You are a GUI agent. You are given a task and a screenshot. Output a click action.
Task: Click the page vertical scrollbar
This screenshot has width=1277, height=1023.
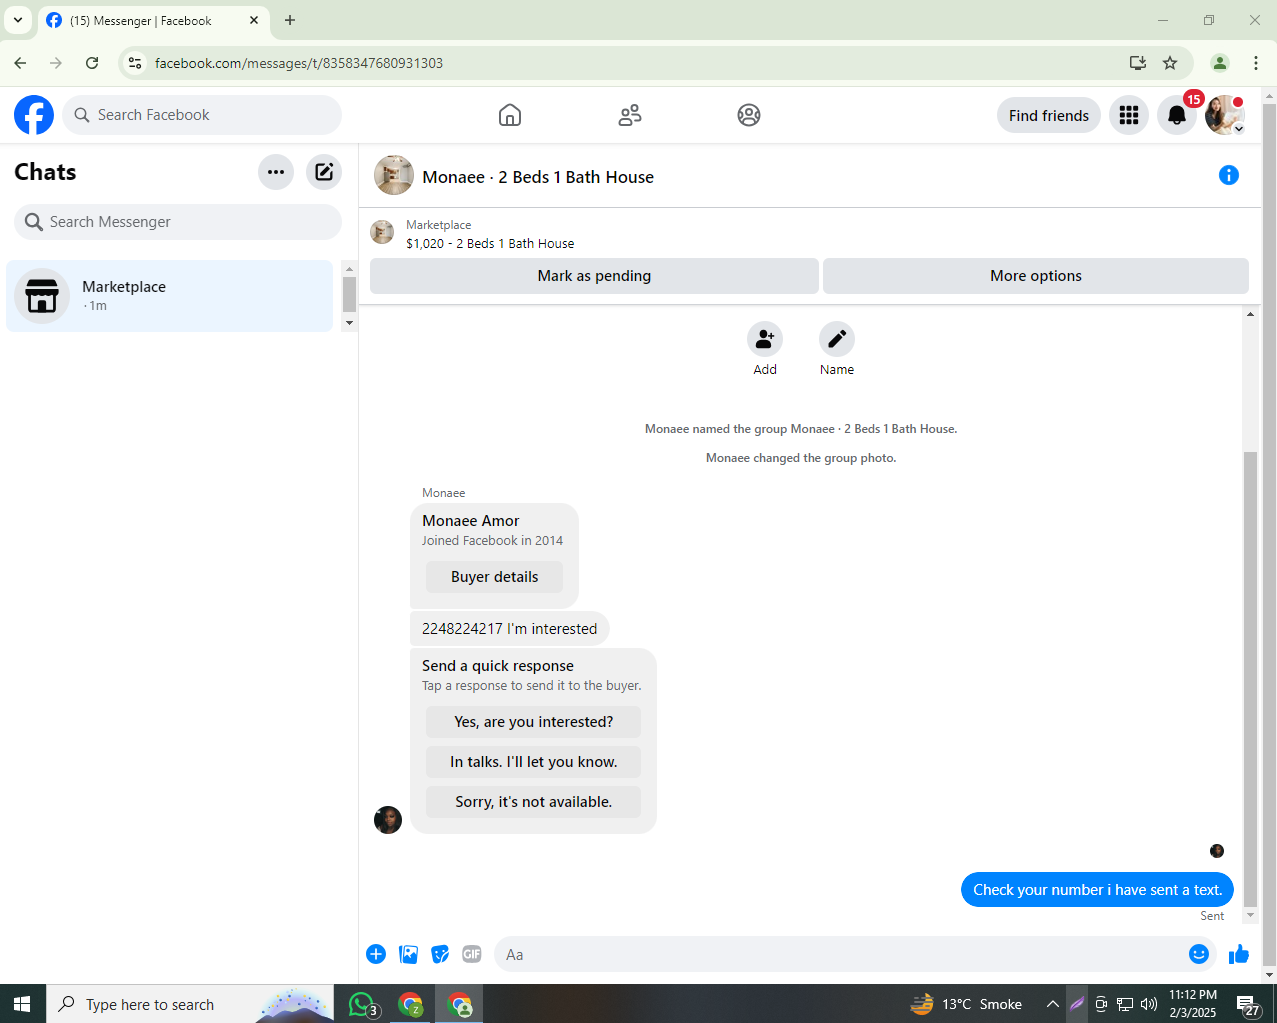pyautogui.click(x=1269, y=535)
